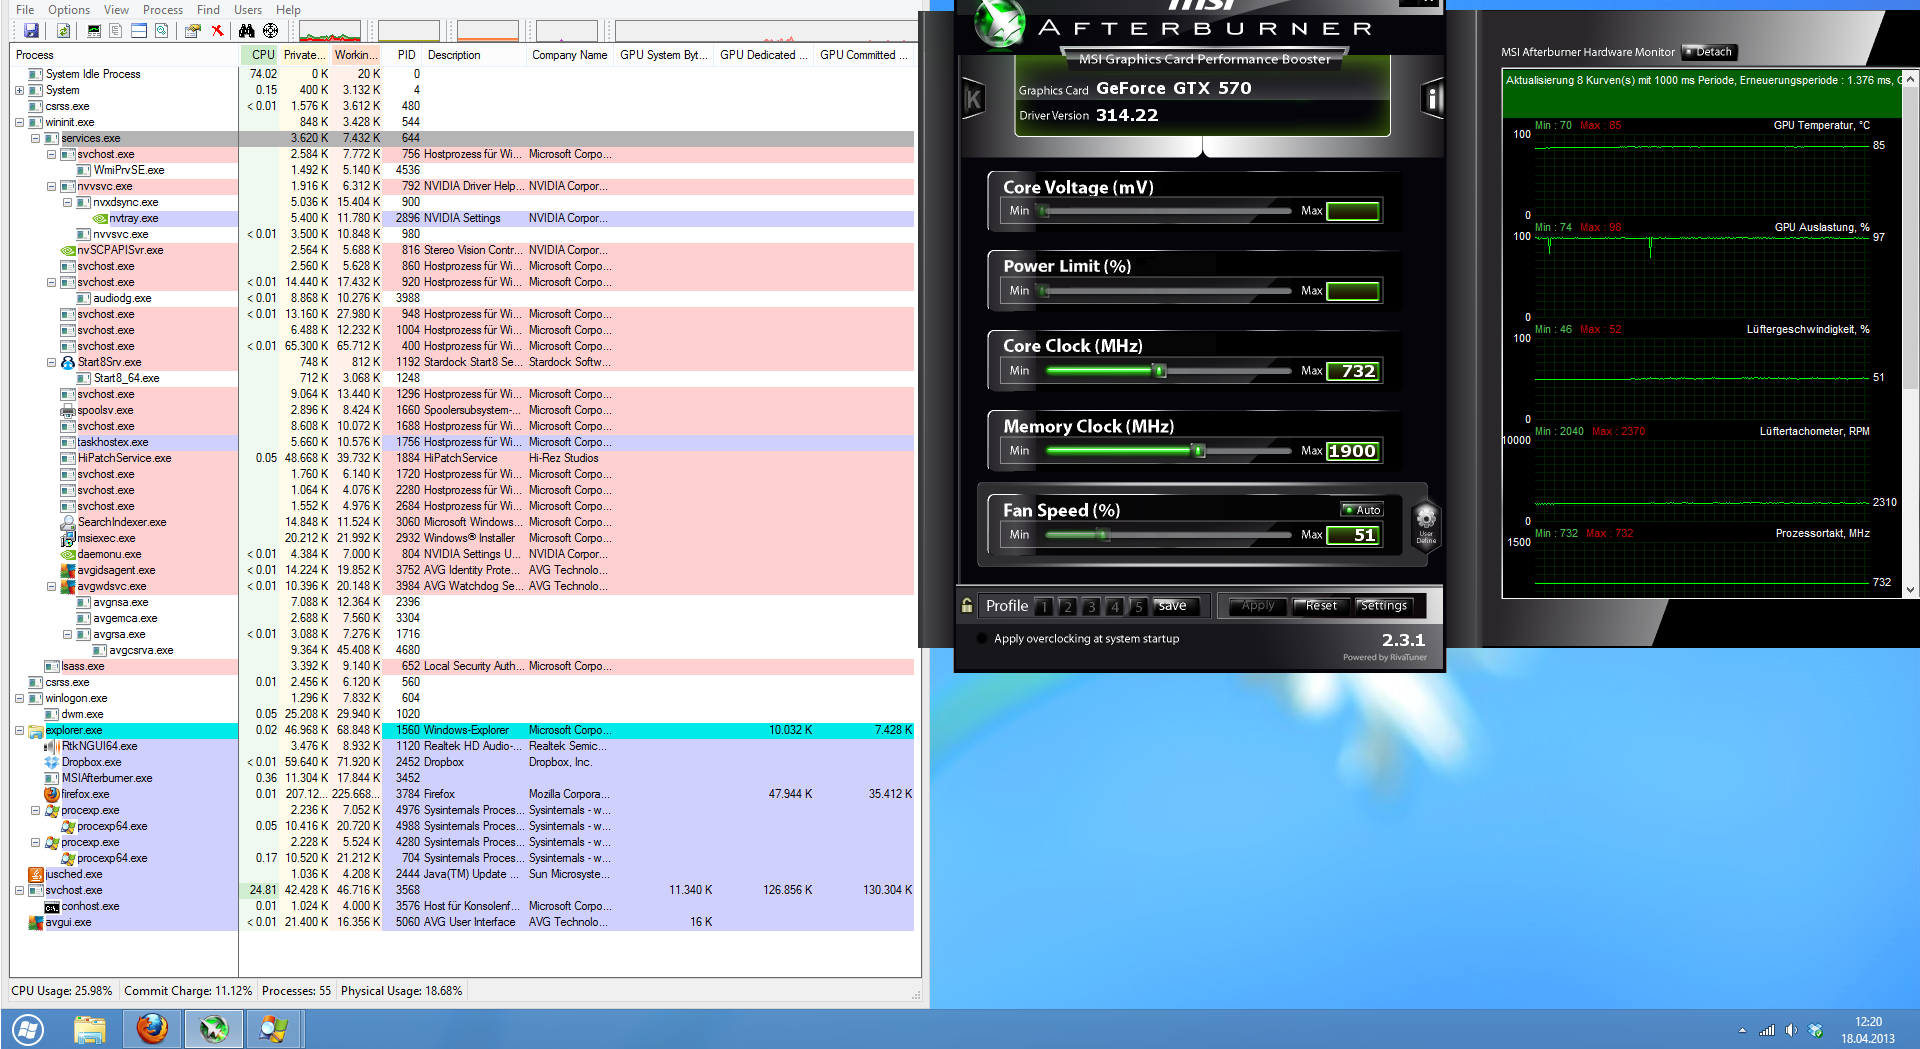Click the CPU usage mini graph in toolbar
The width and height of the screenshot is (1920, 1049).
[x=330, y=31]
